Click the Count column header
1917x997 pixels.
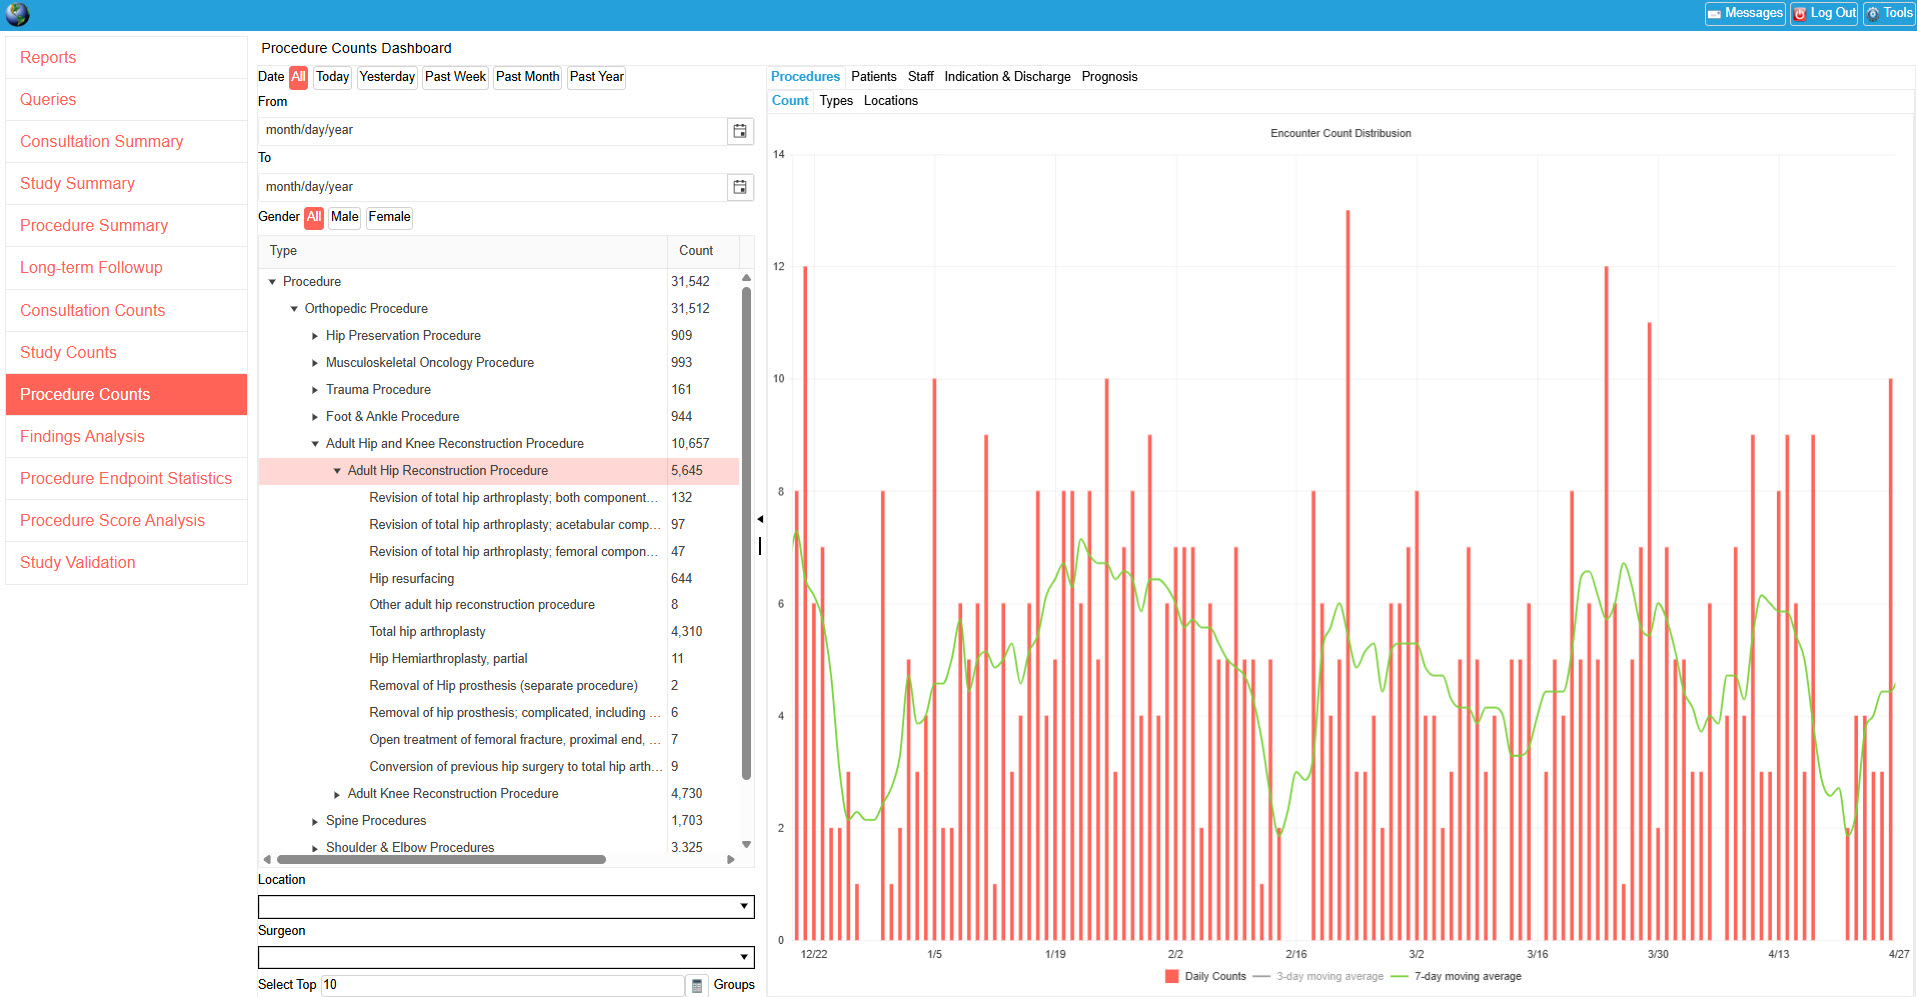(x=703, y=251)
